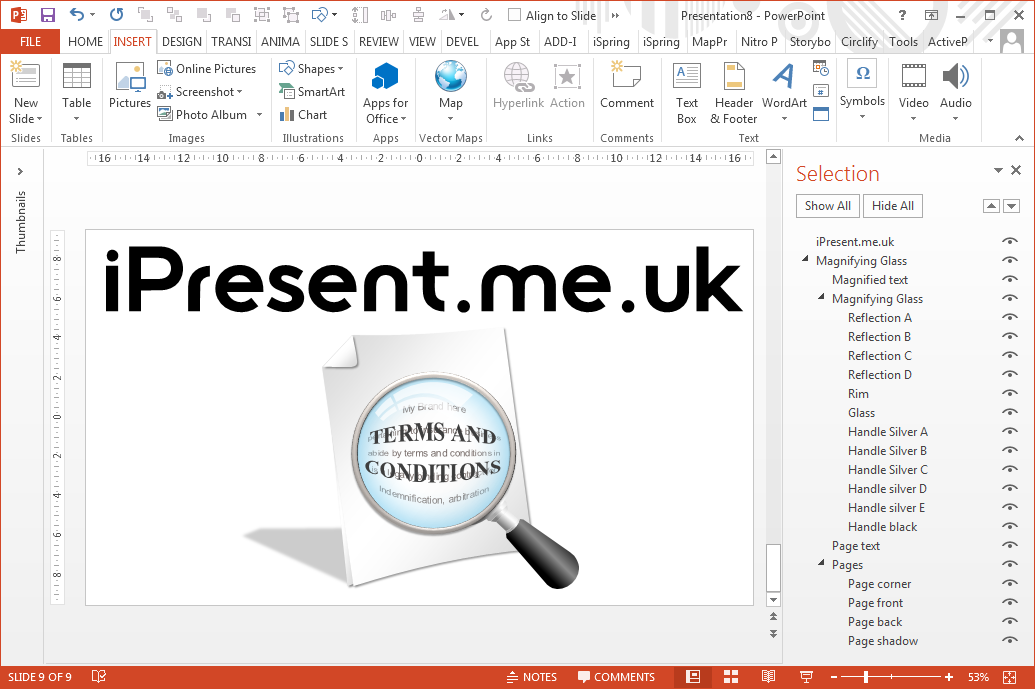Save the presentation via floppy disk icon
The width and height of the screenshot is (1035, 689).
tap(48, 15)
